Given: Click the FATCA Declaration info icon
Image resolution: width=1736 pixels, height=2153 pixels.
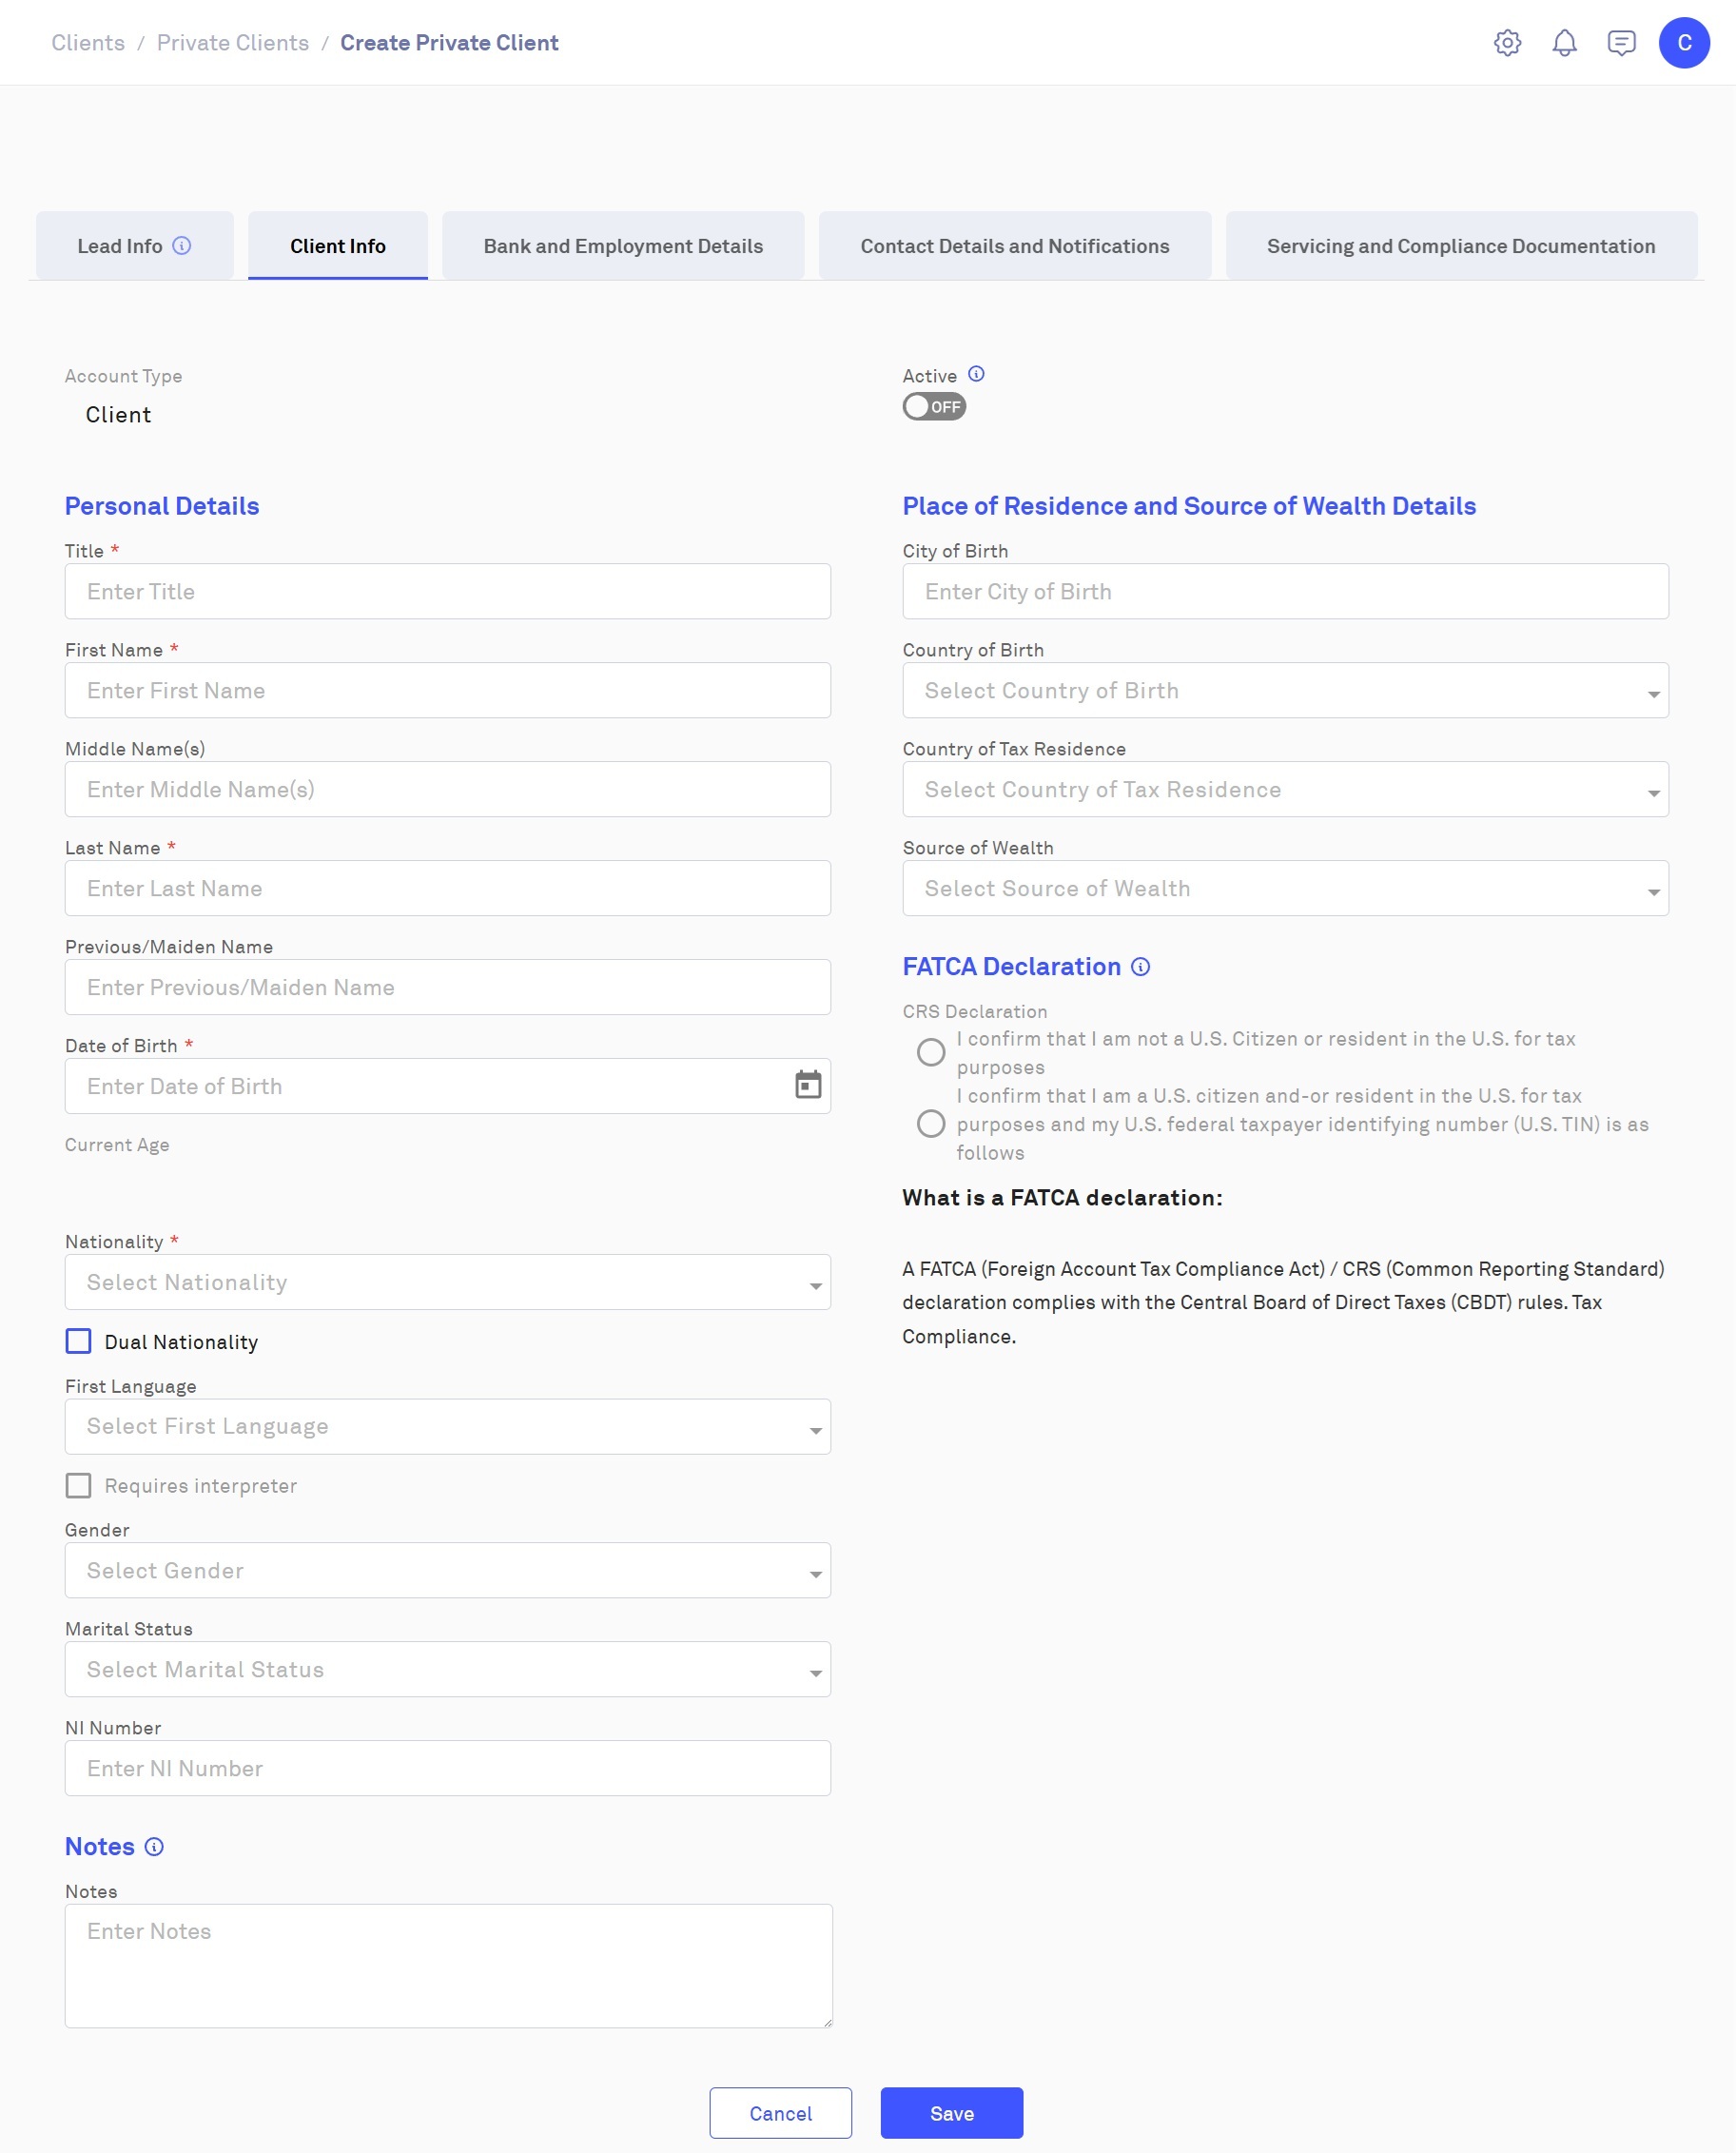Looking at the screenshot, I should (1140, 967).
